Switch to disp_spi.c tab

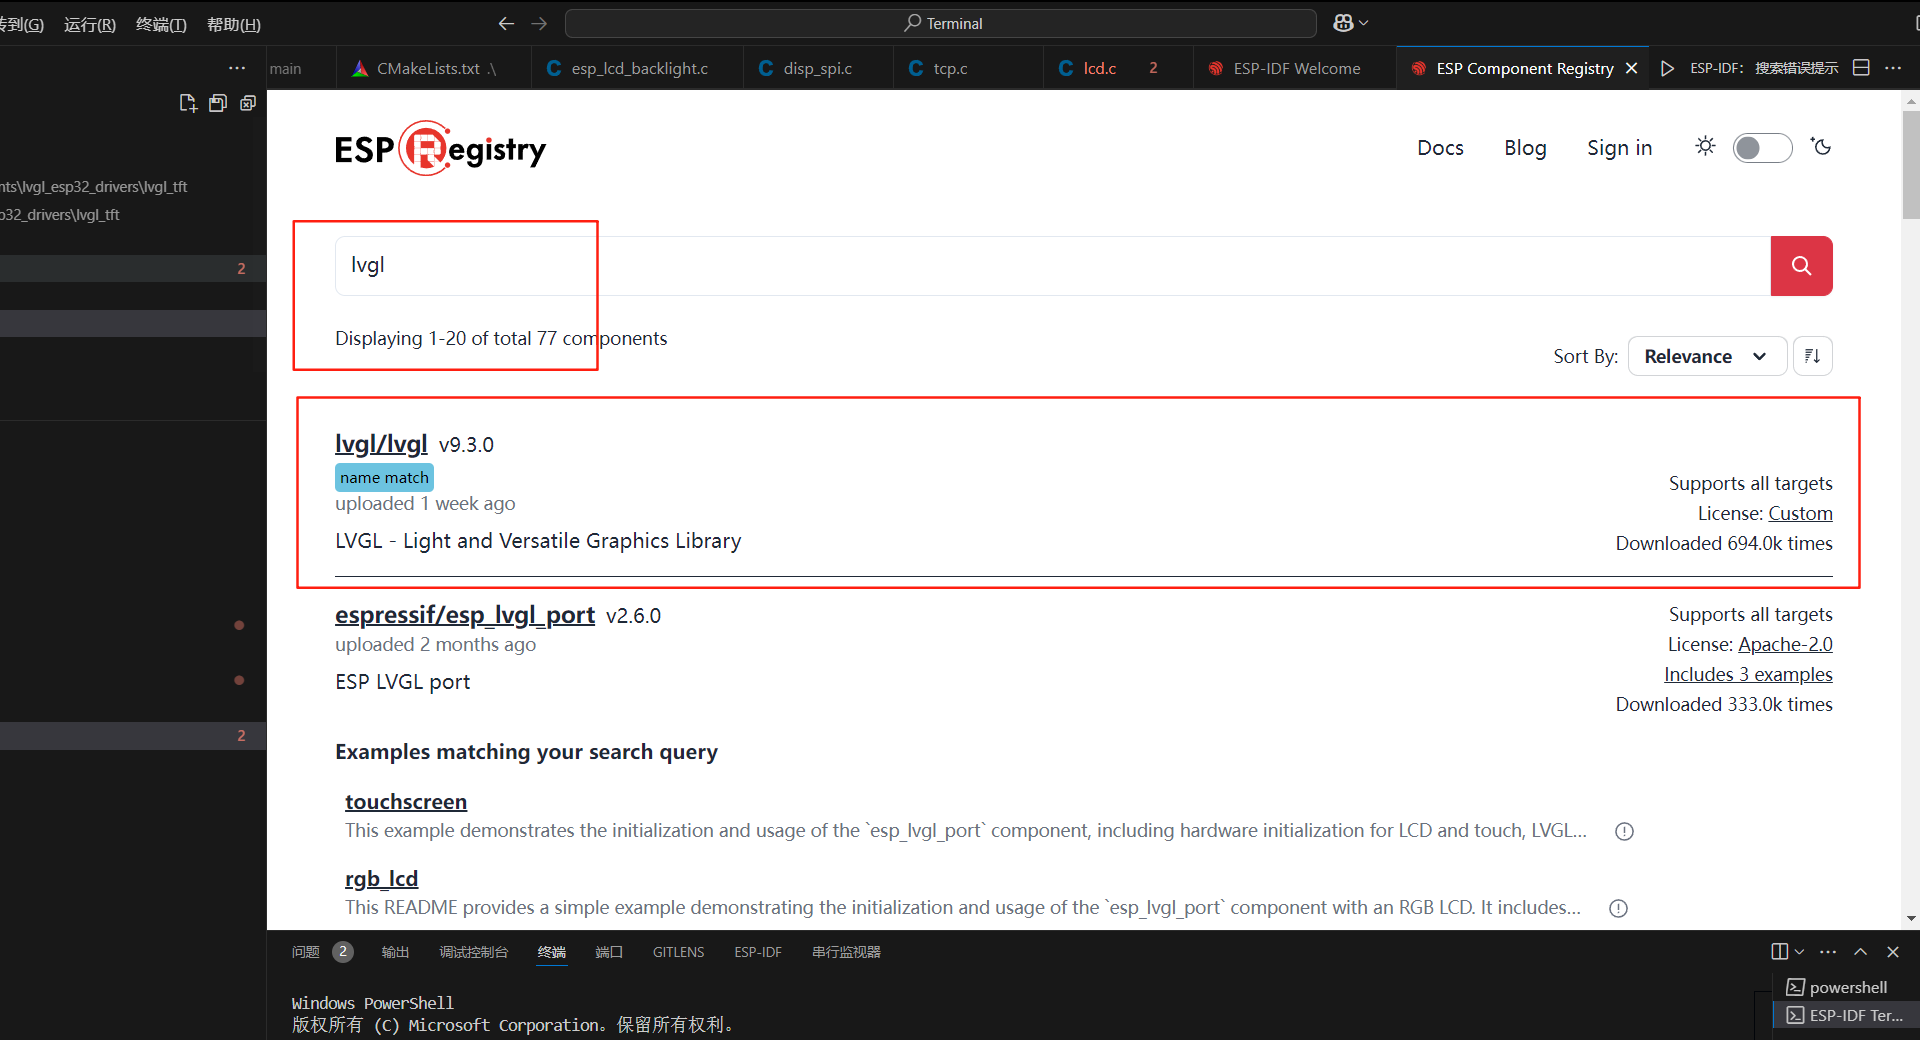[817, 68]
